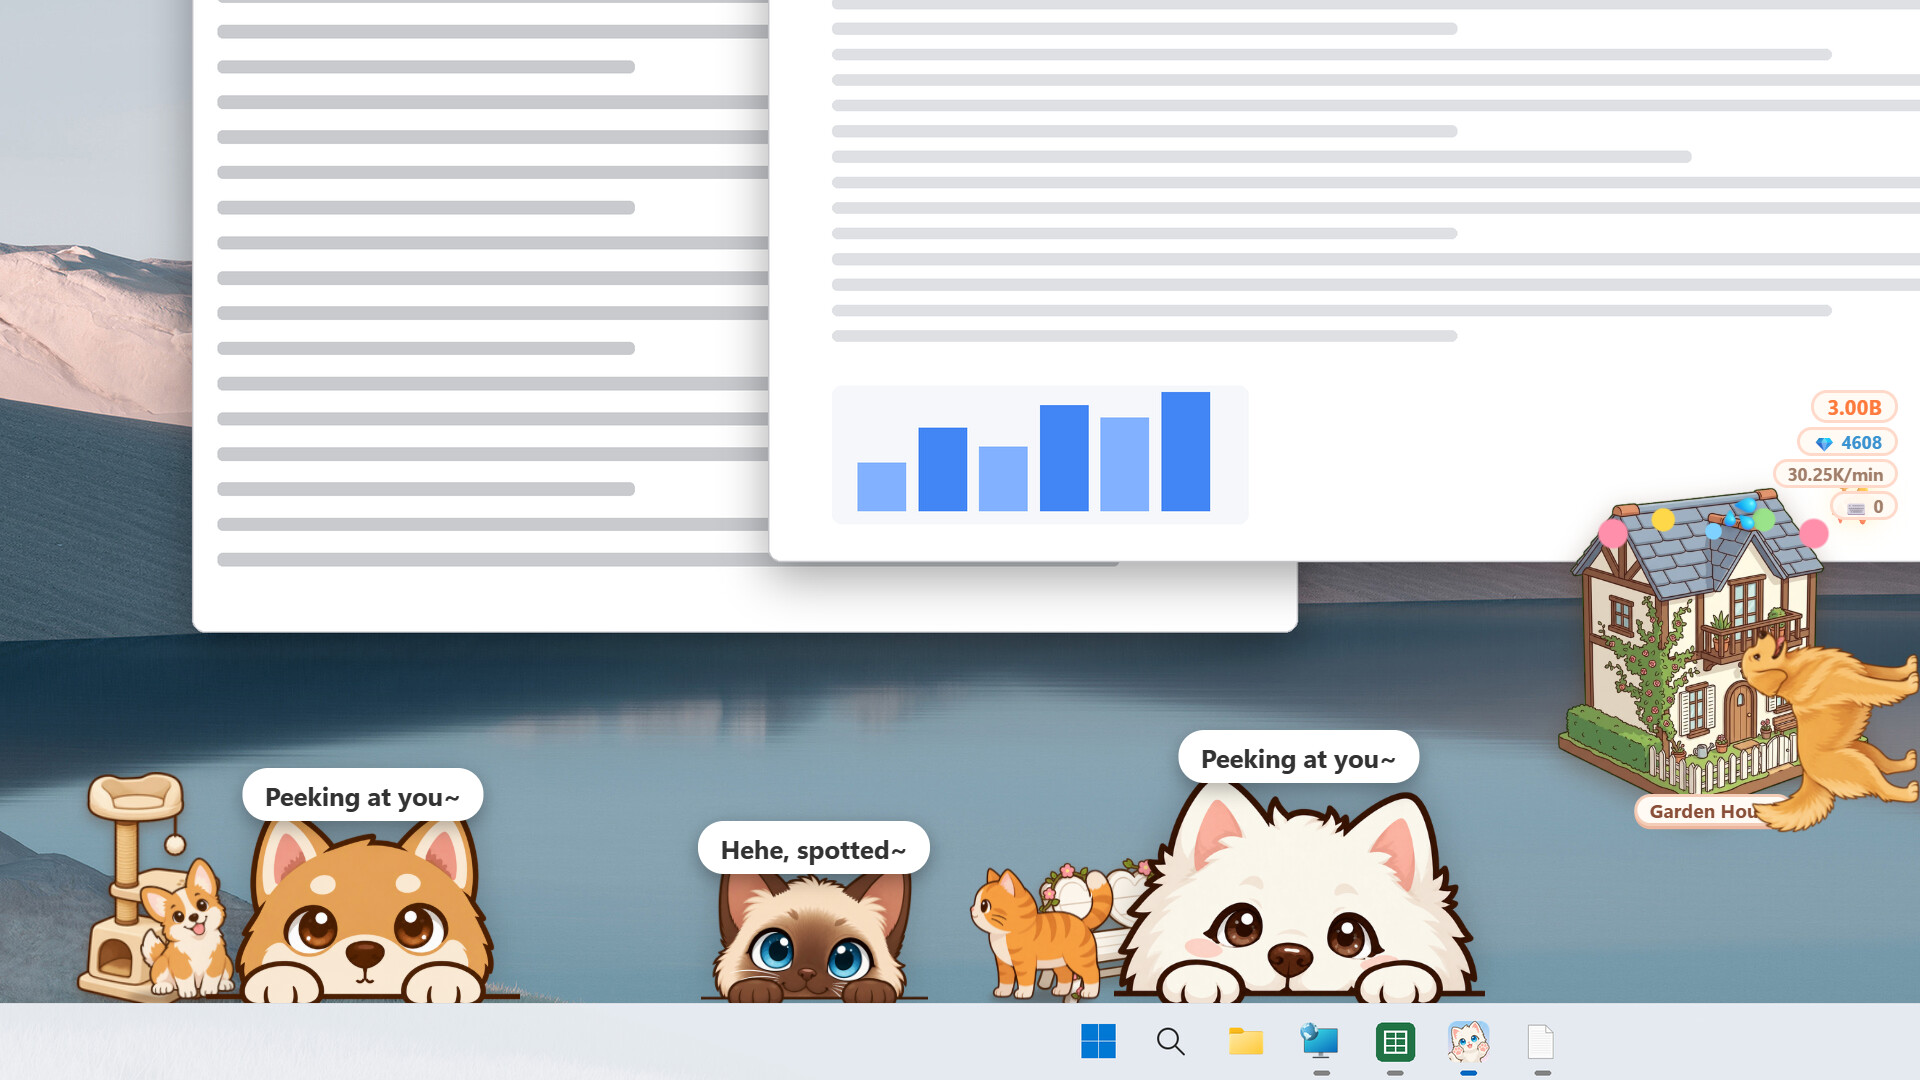Click the 3.00B coin balance
1920x1080 pixels.
point(1854,407)
